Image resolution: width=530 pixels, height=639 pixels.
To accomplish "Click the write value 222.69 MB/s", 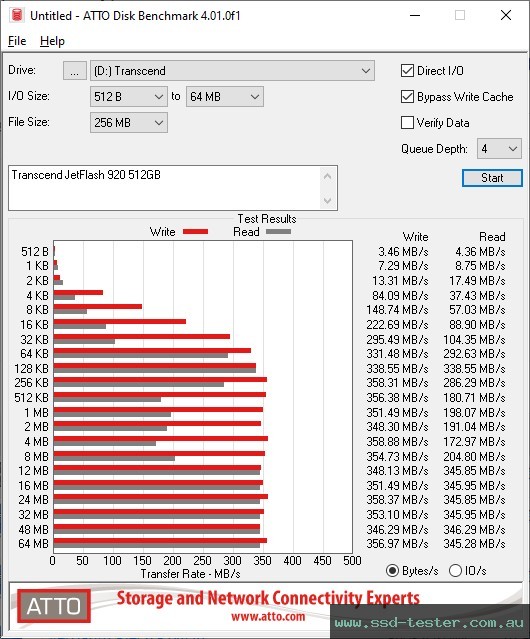I will click(x=397, y=325).
